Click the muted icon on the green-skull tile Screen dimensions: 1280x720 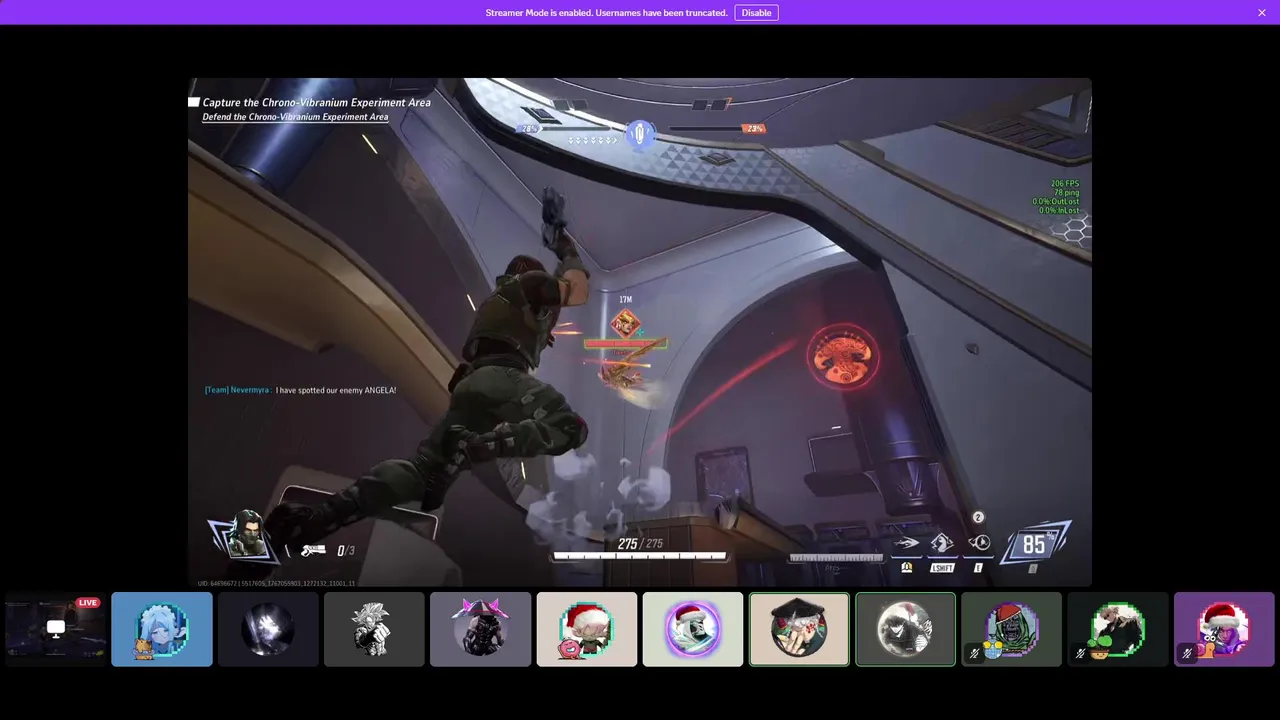(x=974, y=654)
